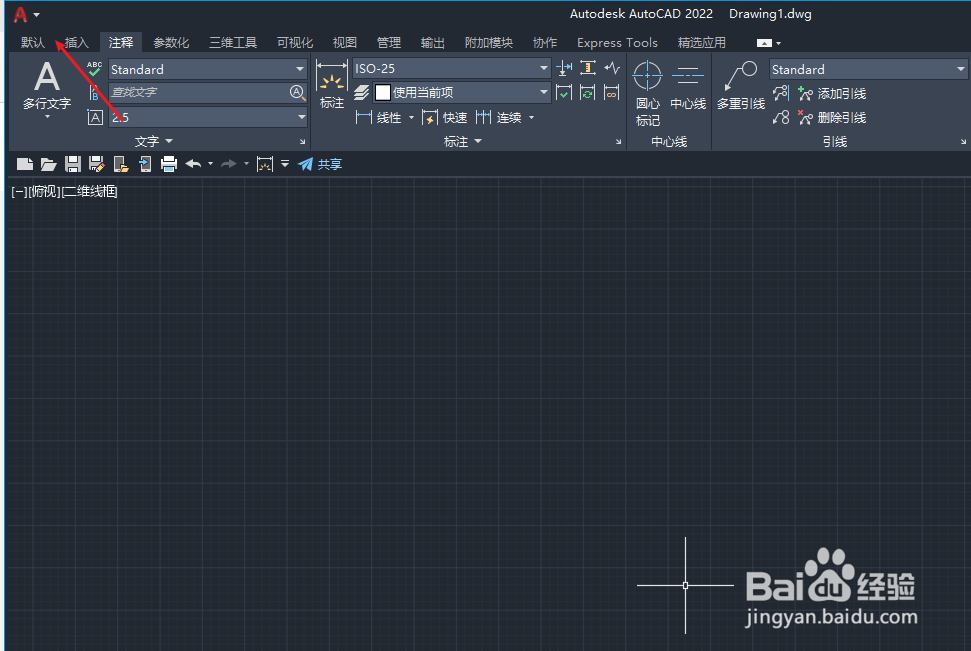Open the 使用当前项 dimension layer dropdown
Image resolution: width=971 pixels, height=651 pixels.
tap(462, 93)
